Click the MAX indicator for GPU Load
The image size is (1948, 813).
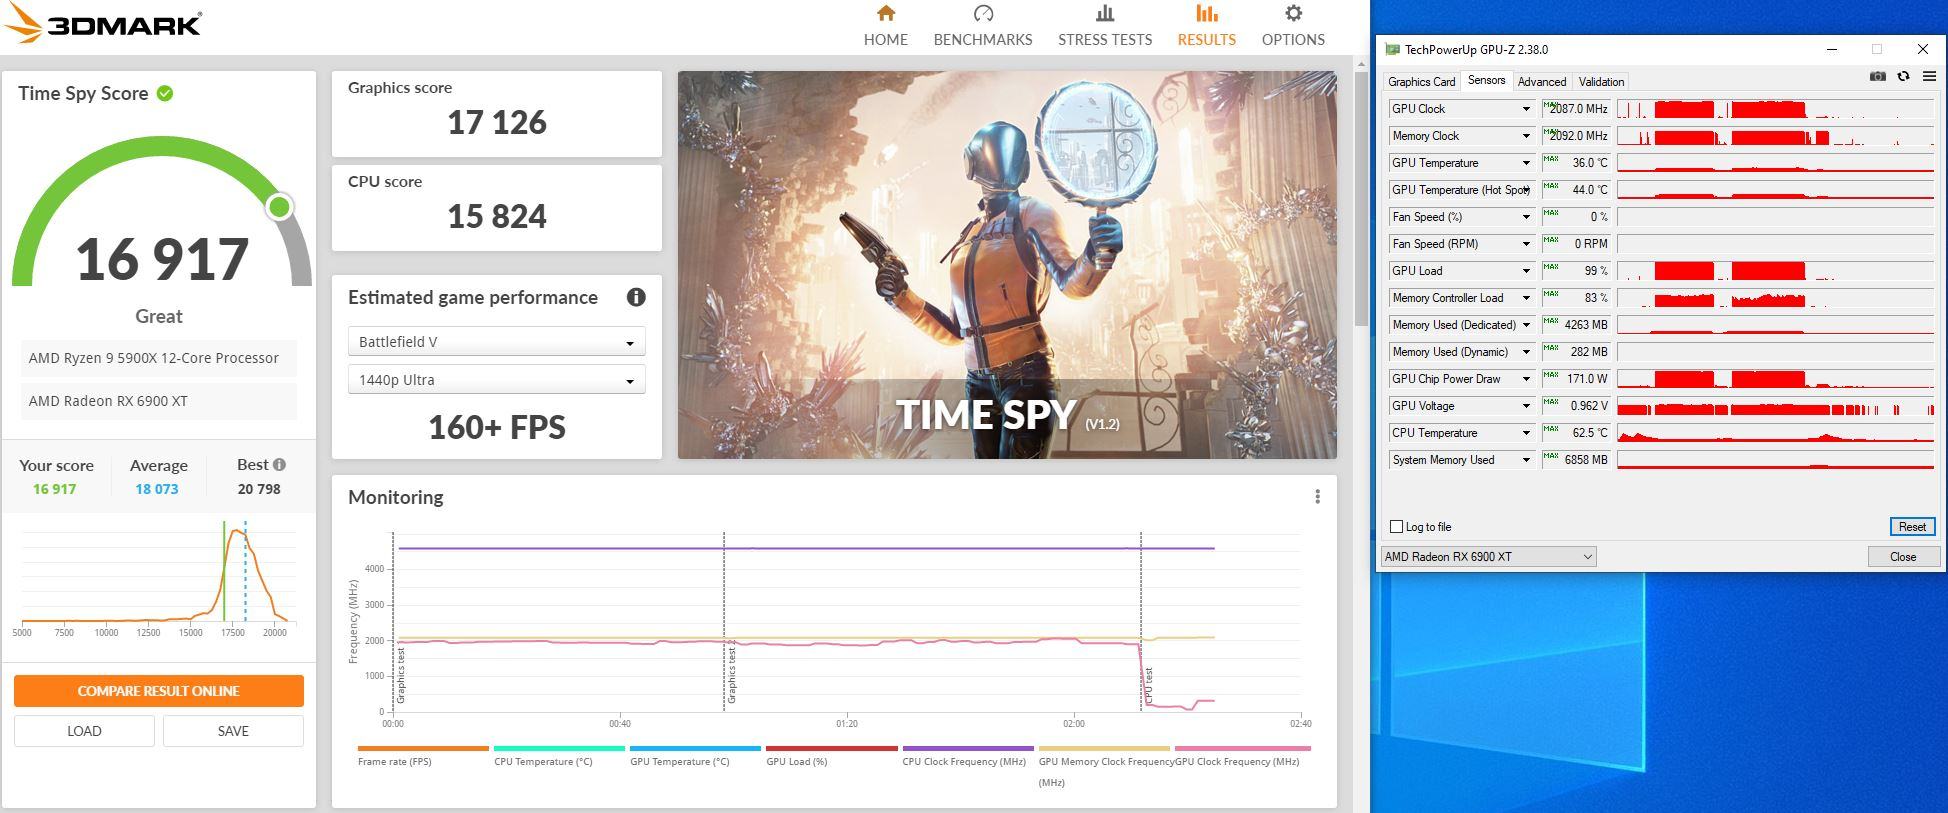click(x=1551, y=266)
